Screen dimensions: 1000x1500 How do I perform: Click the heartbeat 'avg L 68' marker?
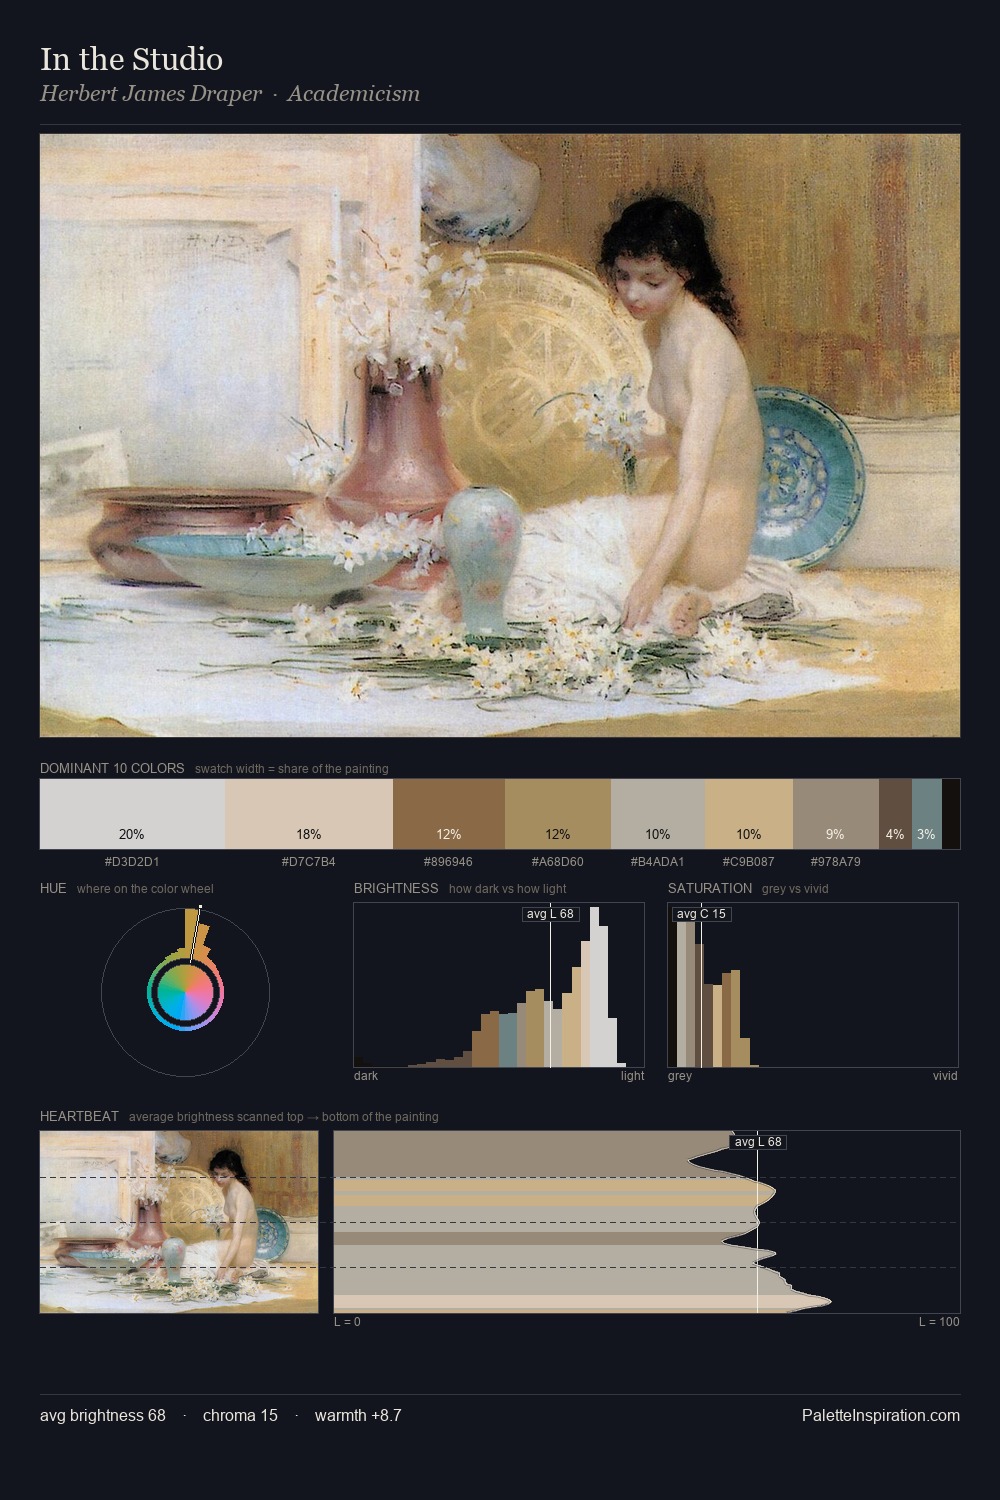pos(758,1142)
